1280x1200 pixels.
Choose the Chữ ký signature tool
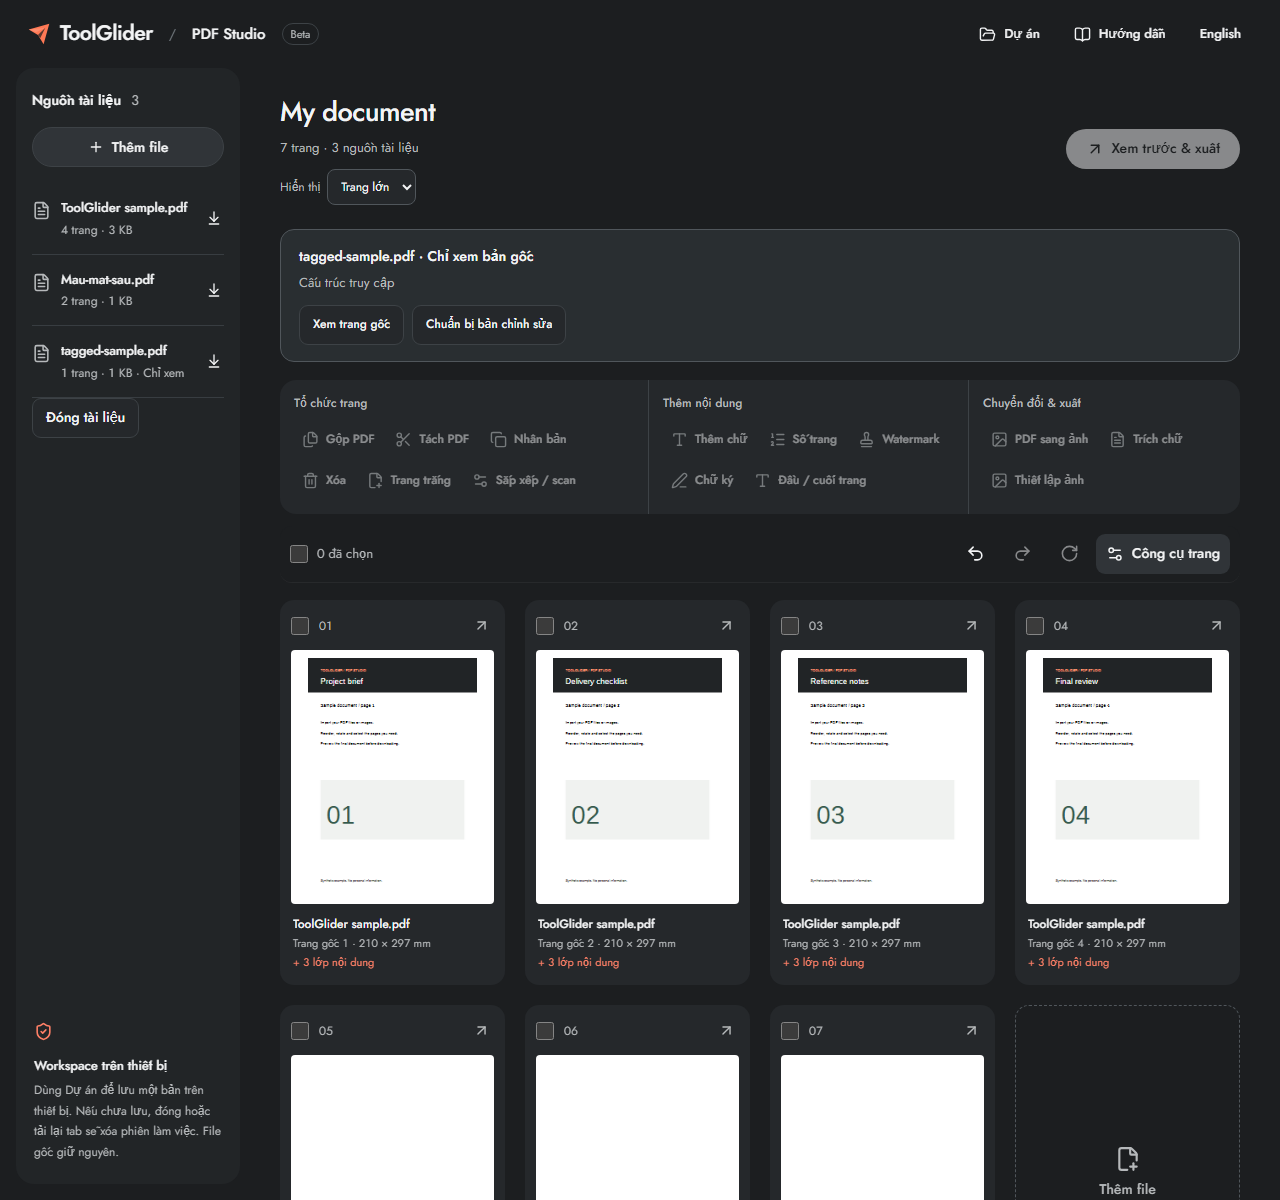[x=702, y=480]
